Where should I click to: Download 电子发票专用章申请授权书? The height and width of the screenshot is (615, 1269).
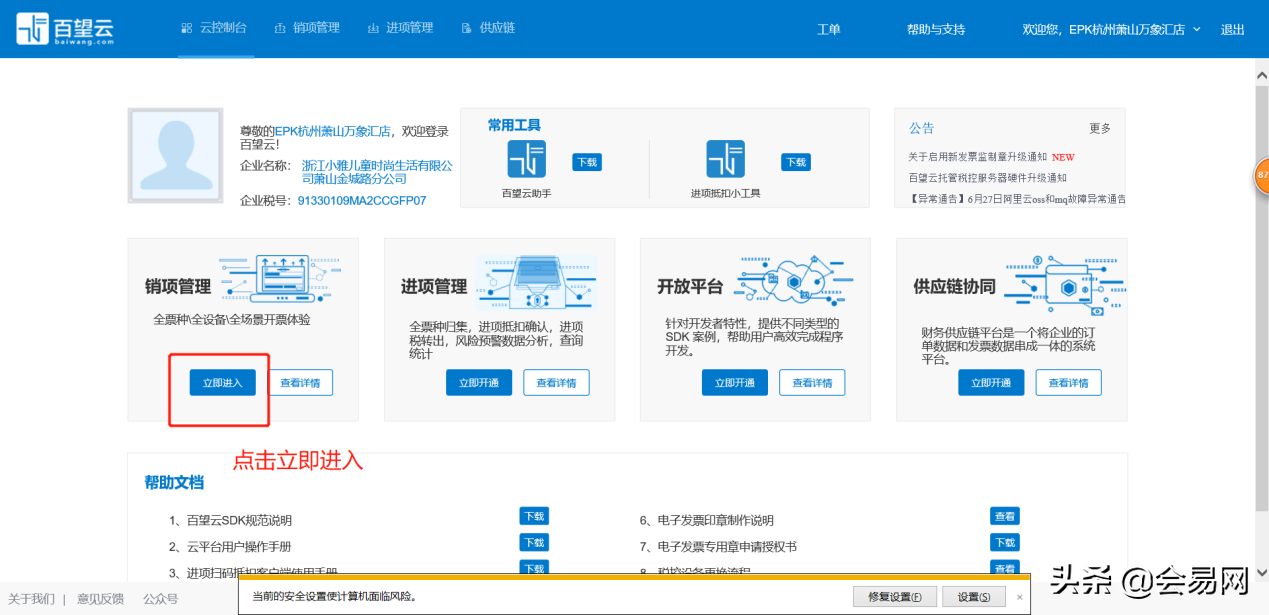[x=1005, y=543]
